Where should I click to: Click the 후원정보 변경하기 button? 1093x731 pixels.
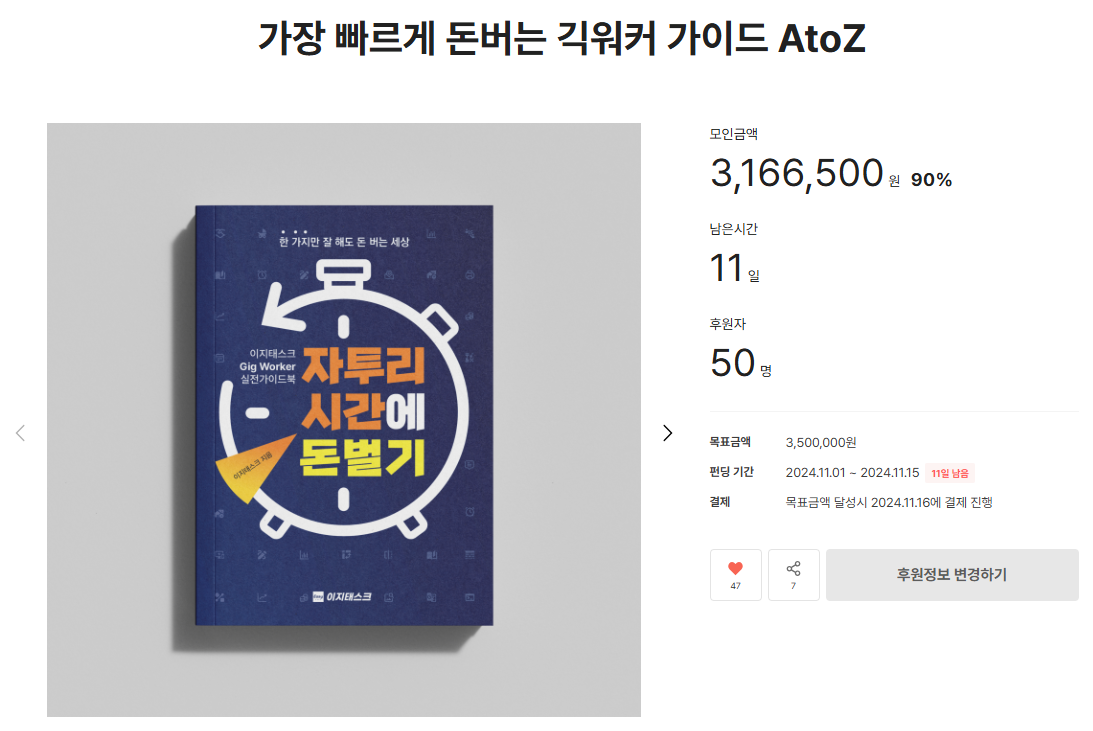click(952, 575)
